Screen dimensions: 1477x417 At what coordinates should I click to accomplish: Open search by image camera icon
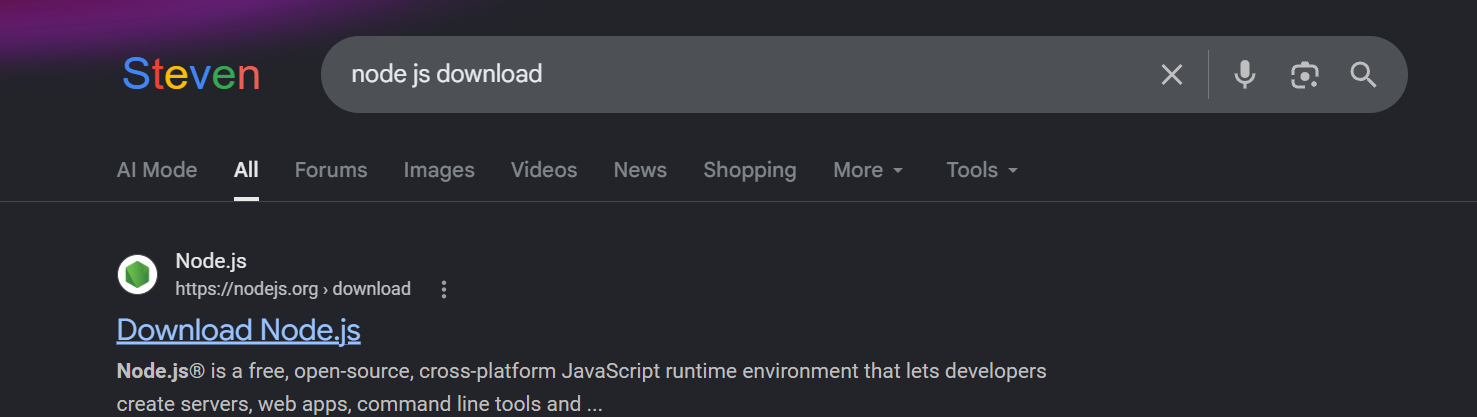point(1304,74)
